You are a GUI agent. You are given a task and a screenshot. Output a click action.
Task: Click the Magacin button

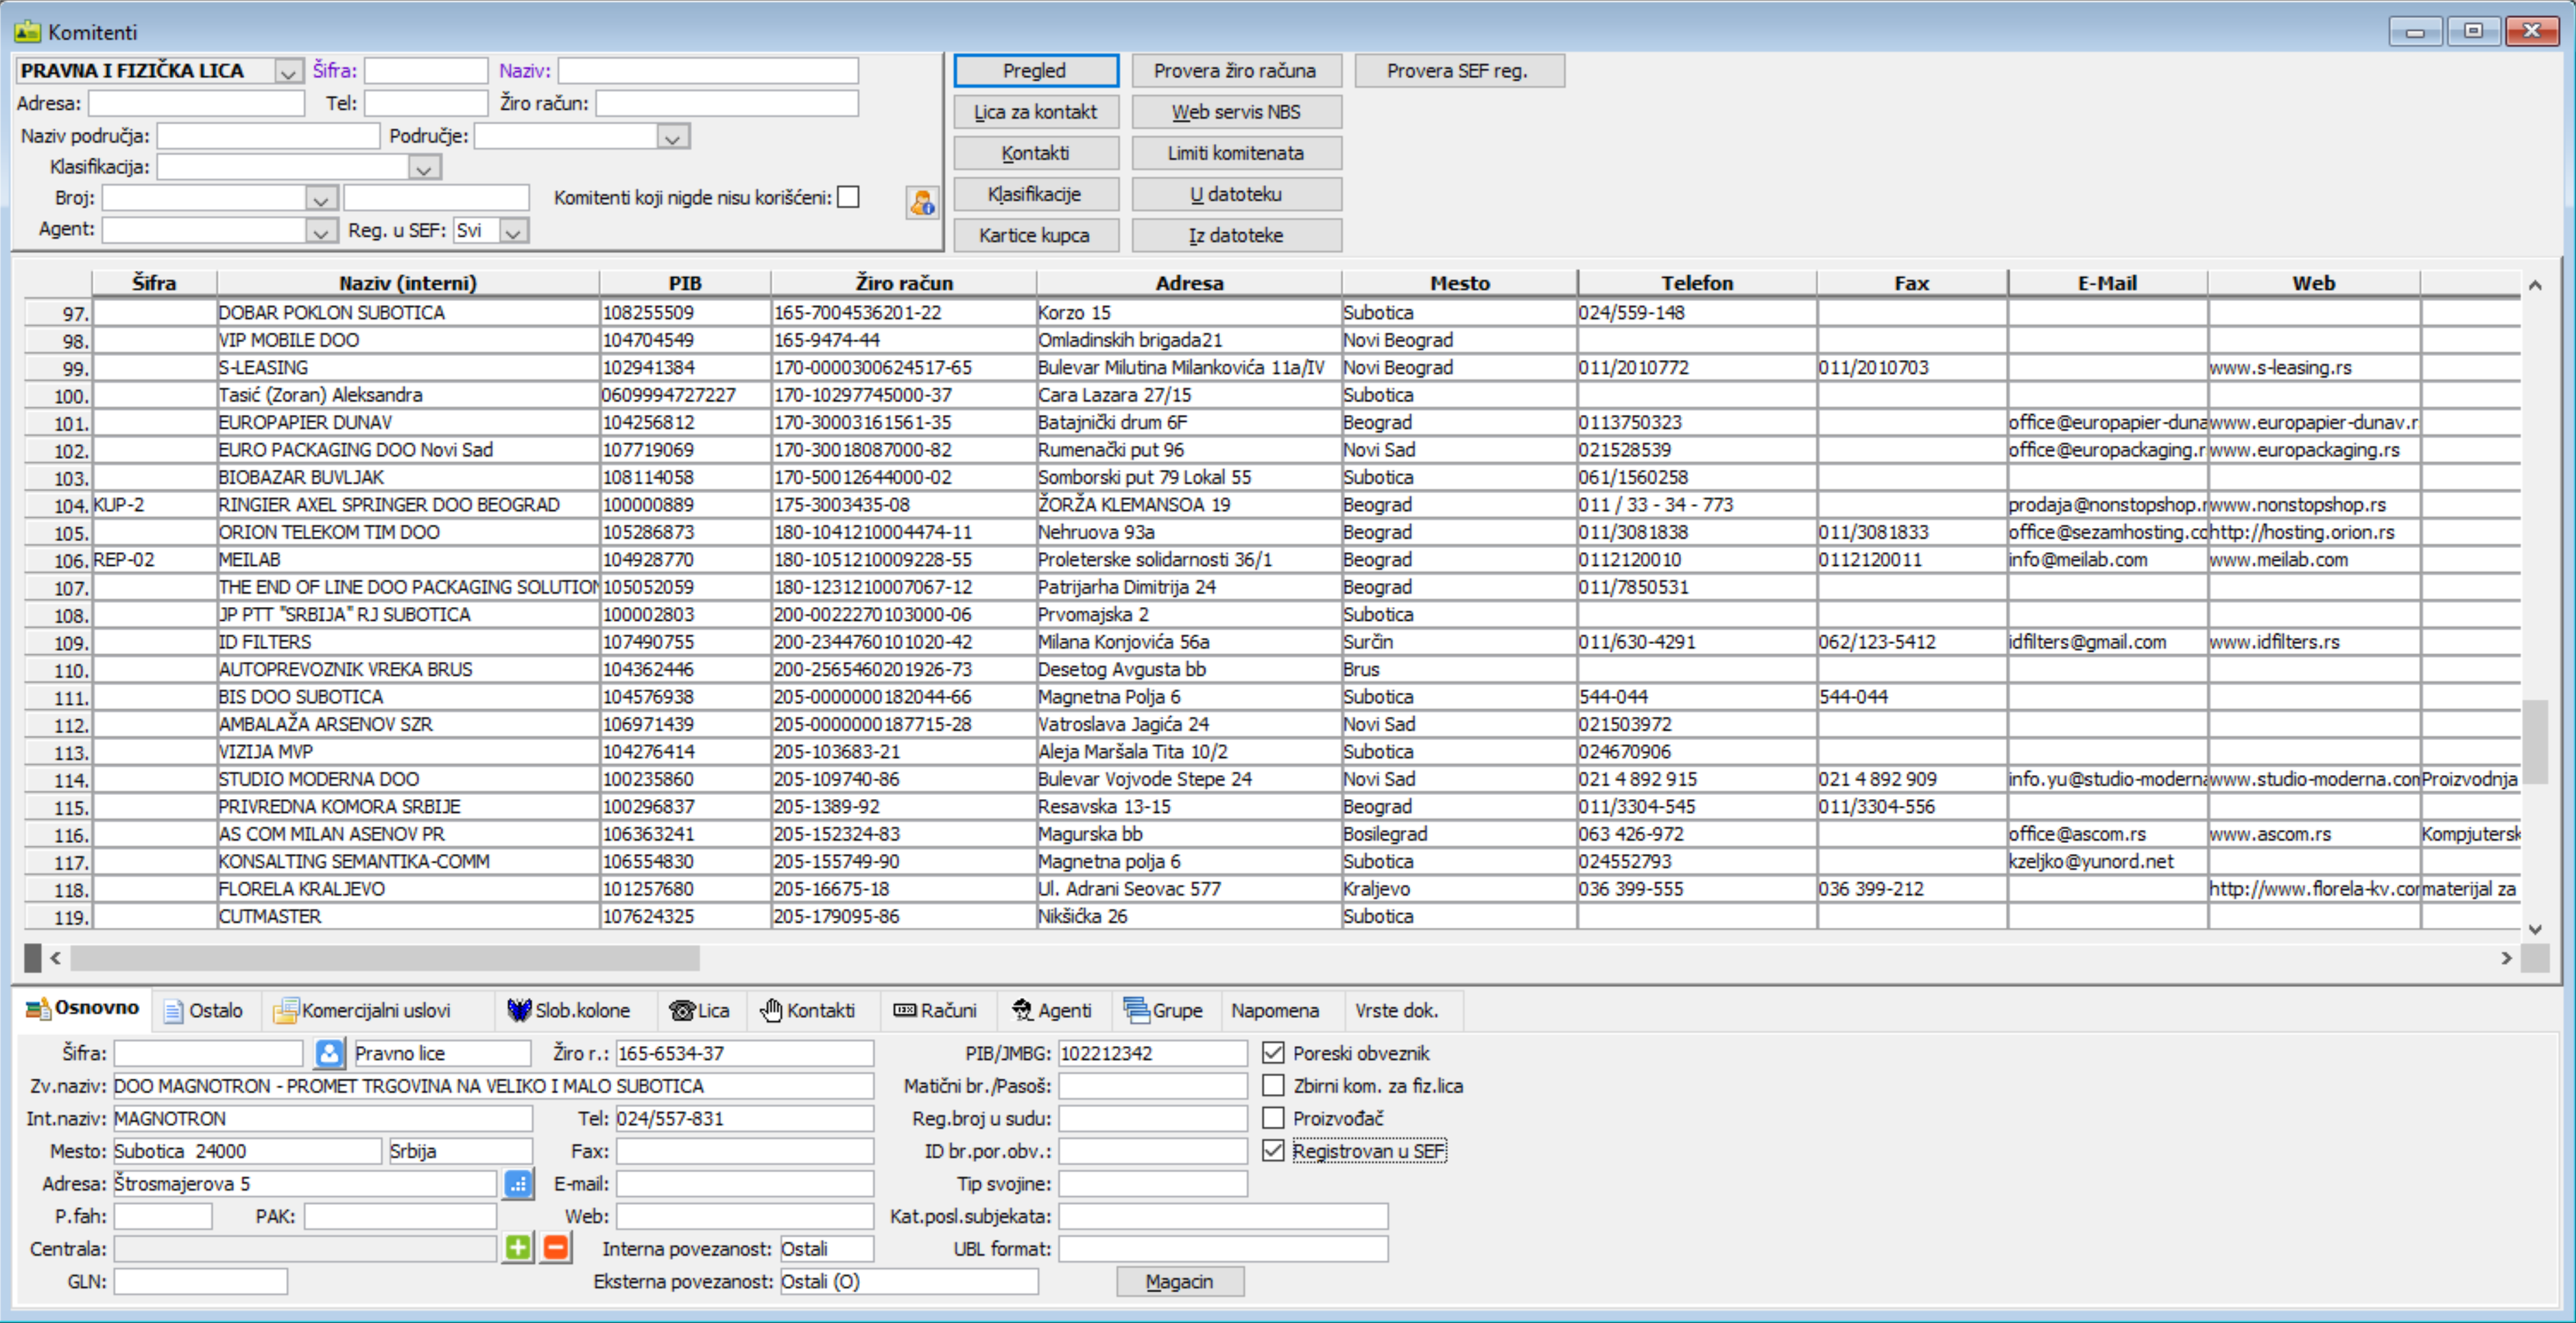coord(1179,1281)
